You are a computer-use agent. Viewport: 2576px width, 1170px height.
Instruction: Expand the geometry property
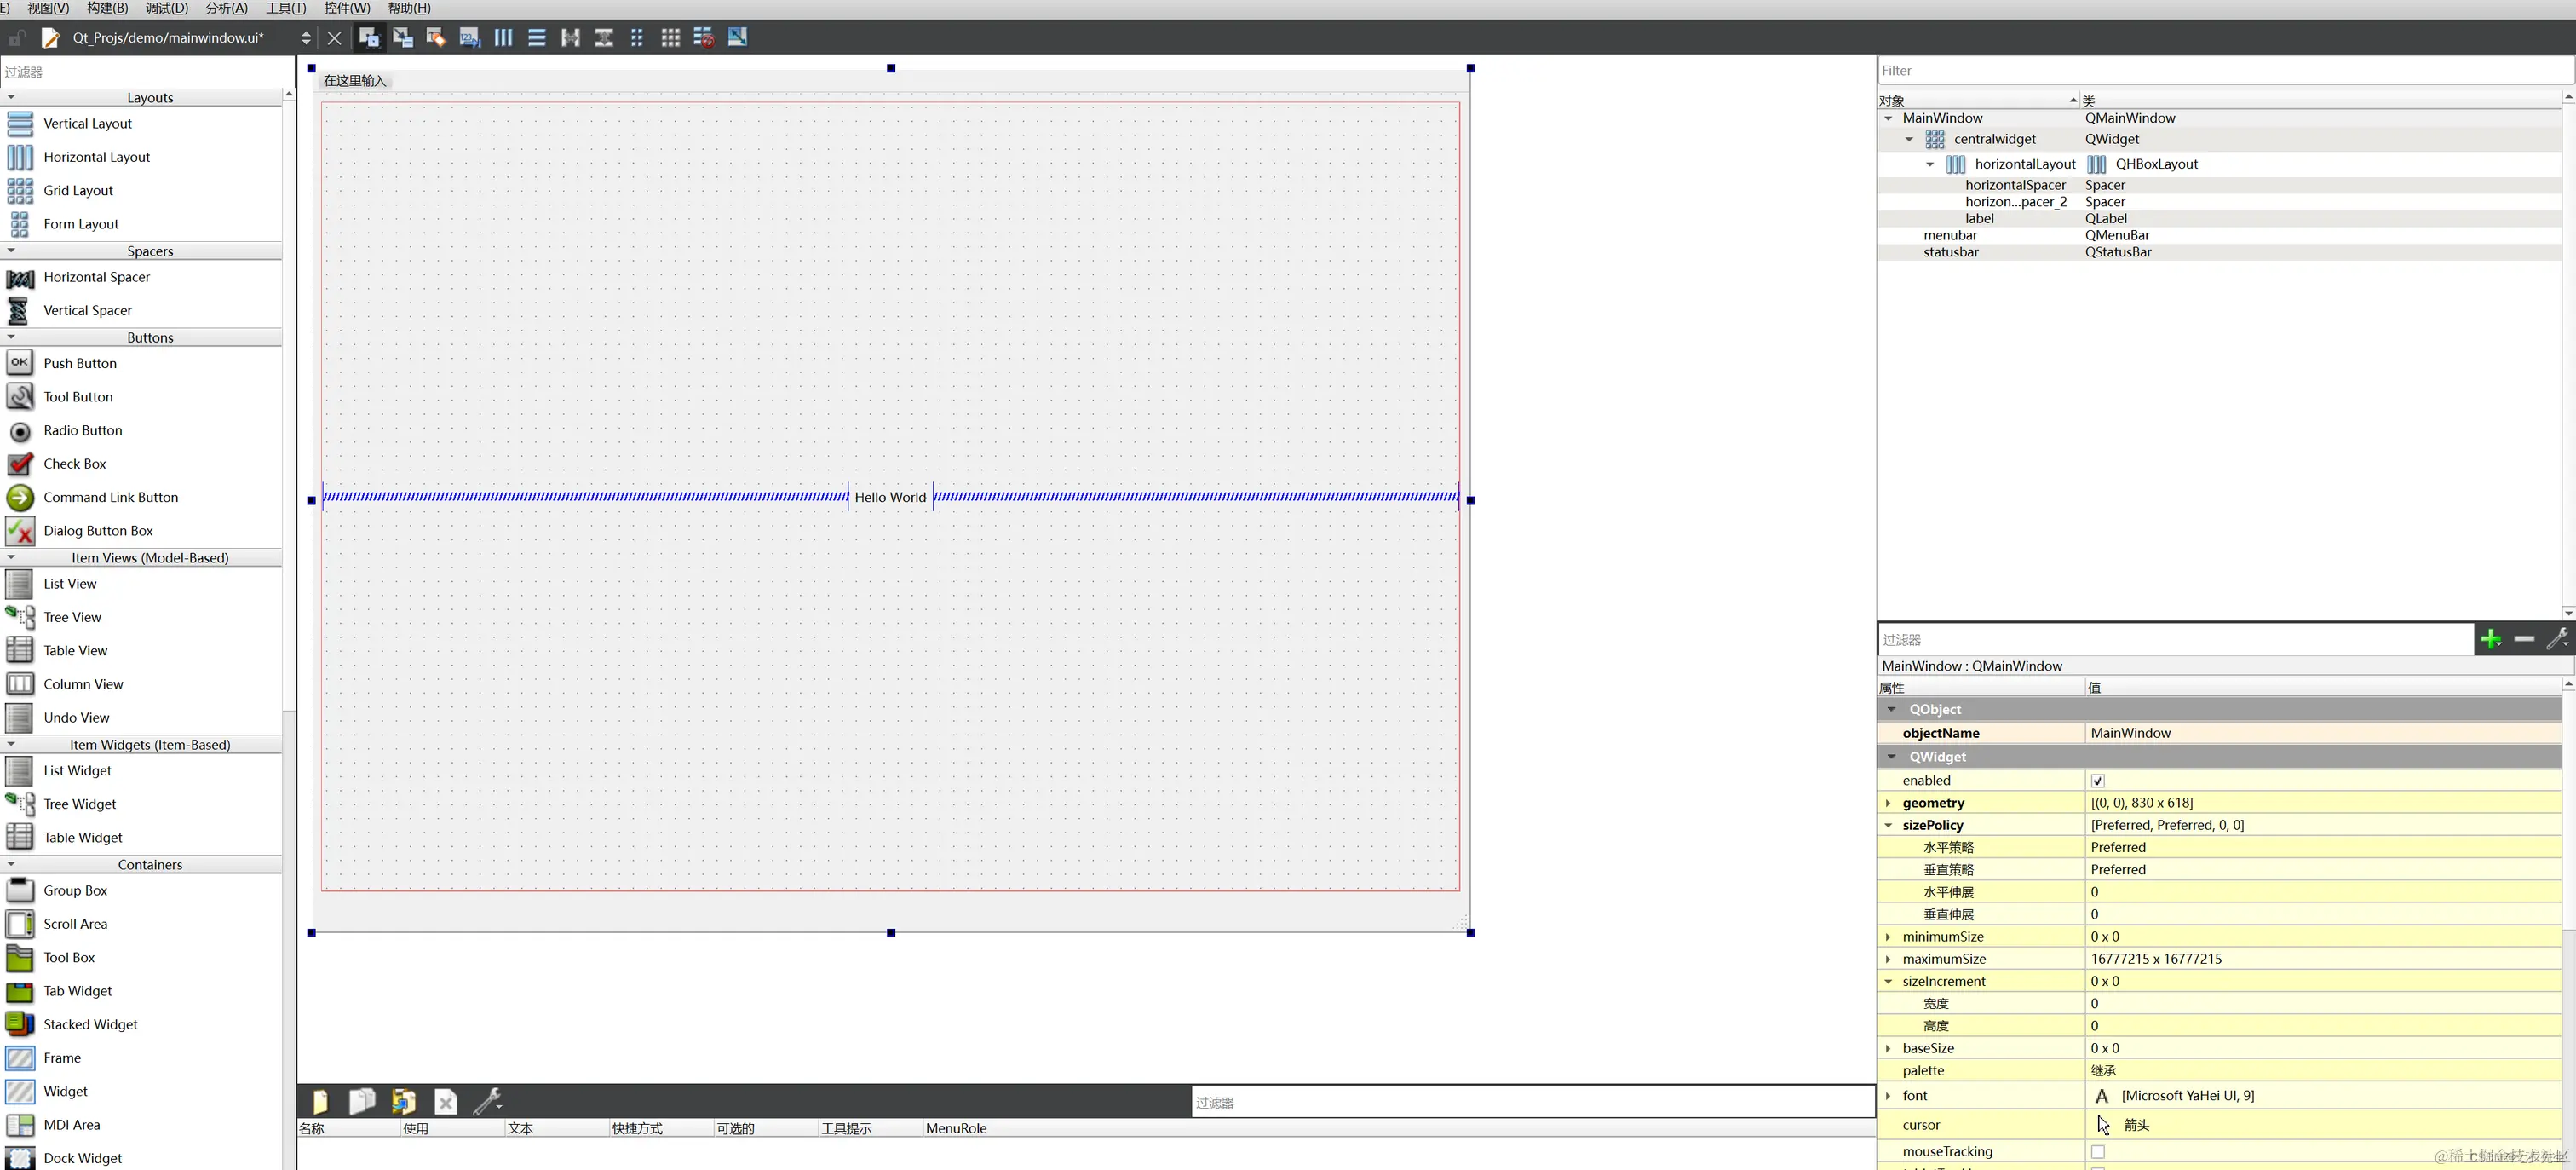coord(1888,803)
